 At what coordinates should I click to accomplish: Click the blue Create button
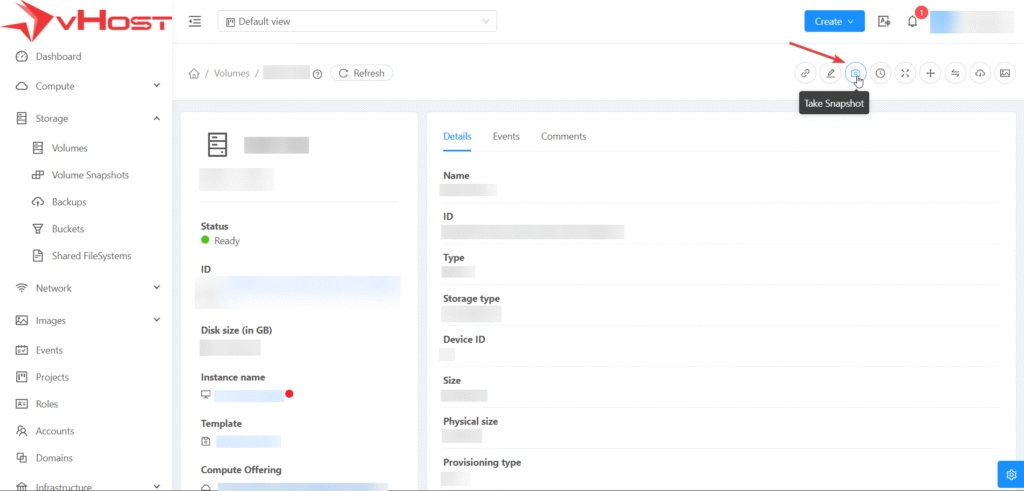[x=833, y=21]
